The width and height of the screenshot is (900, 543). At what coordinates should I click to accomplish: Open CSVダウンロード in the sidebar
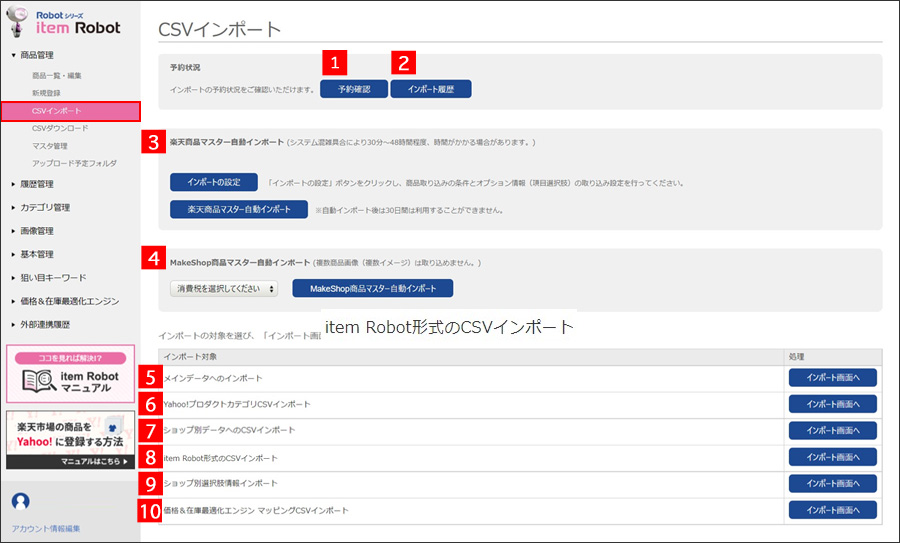pyautogui.click(x=60, y=129)
